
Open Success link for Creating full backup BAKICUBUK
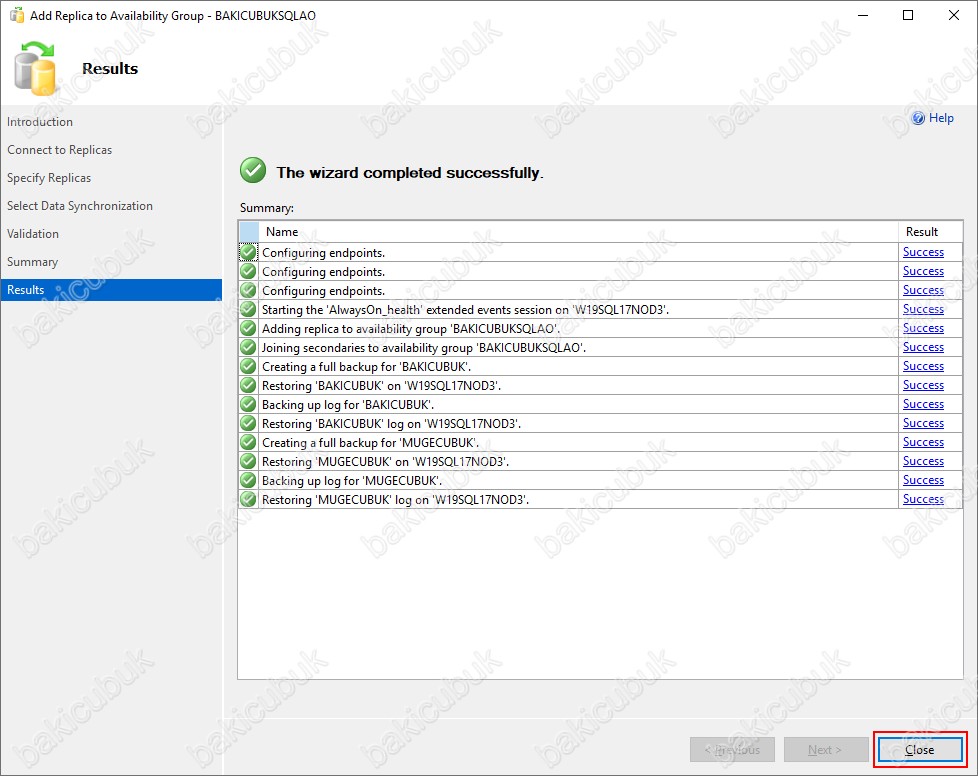[923, 366]
